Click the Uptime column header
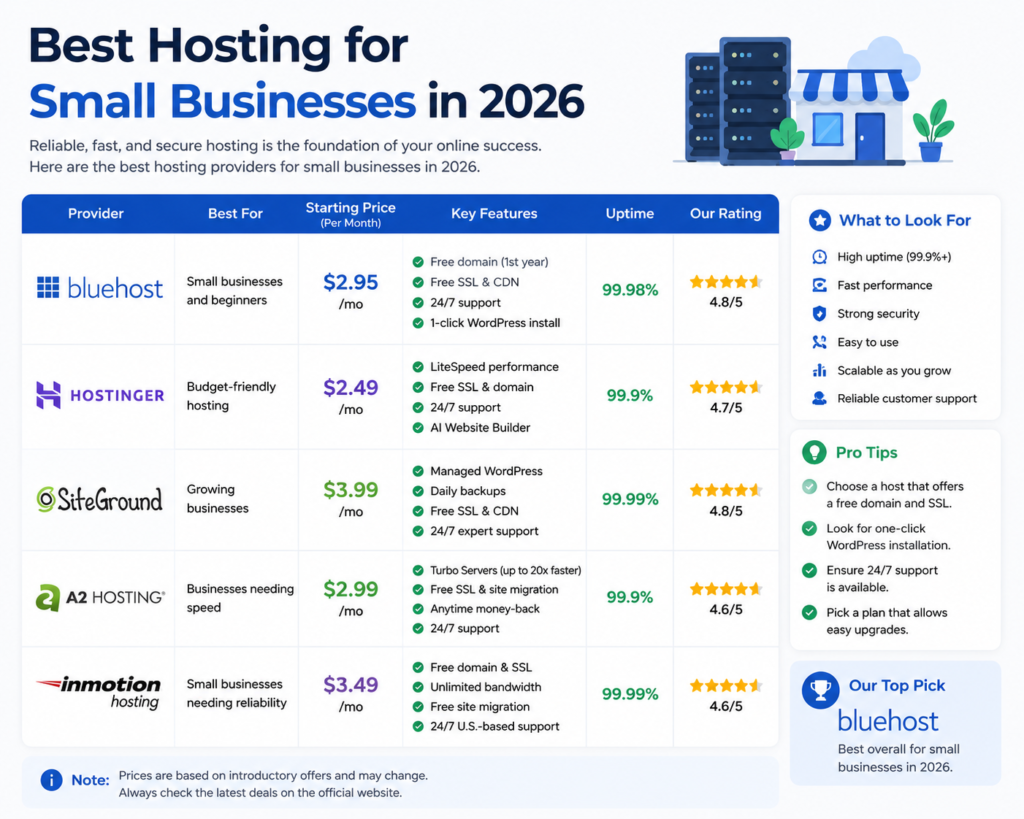 [630, 214]
